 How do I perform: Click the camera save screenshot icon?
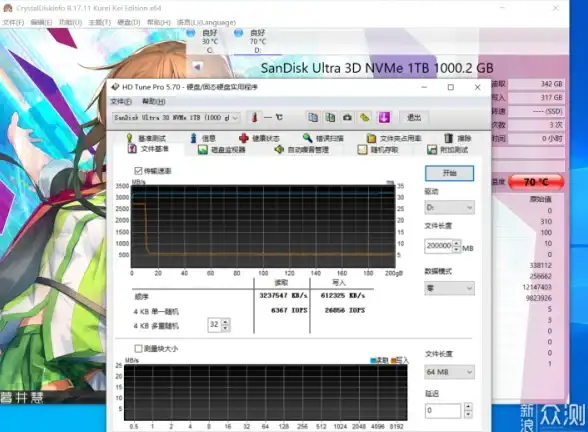[x=347, y=117]
